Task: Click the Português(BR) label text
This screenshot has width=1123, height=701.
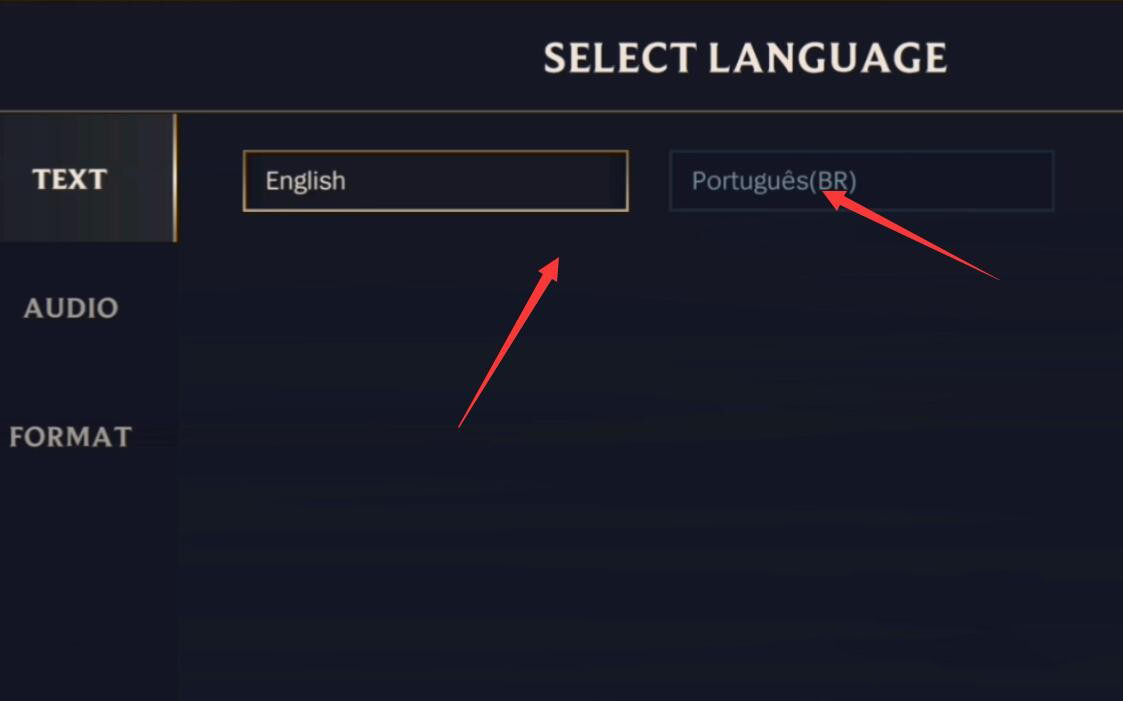Action: [773, 181]
